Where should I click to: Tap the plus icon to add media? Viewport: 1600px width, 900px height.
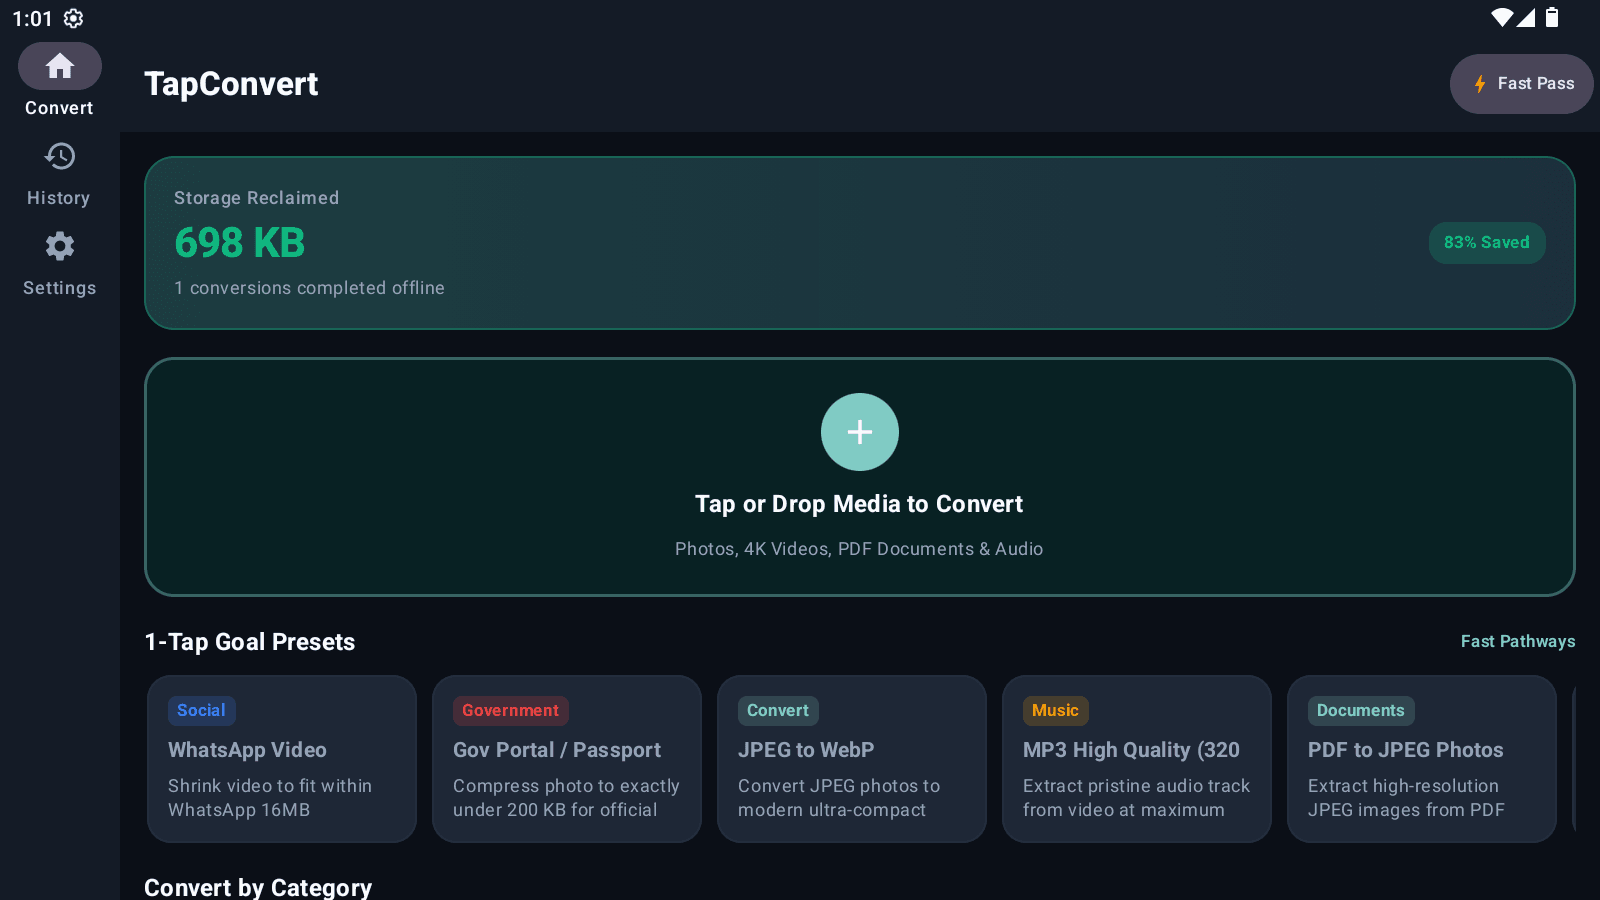click(860, 432)
